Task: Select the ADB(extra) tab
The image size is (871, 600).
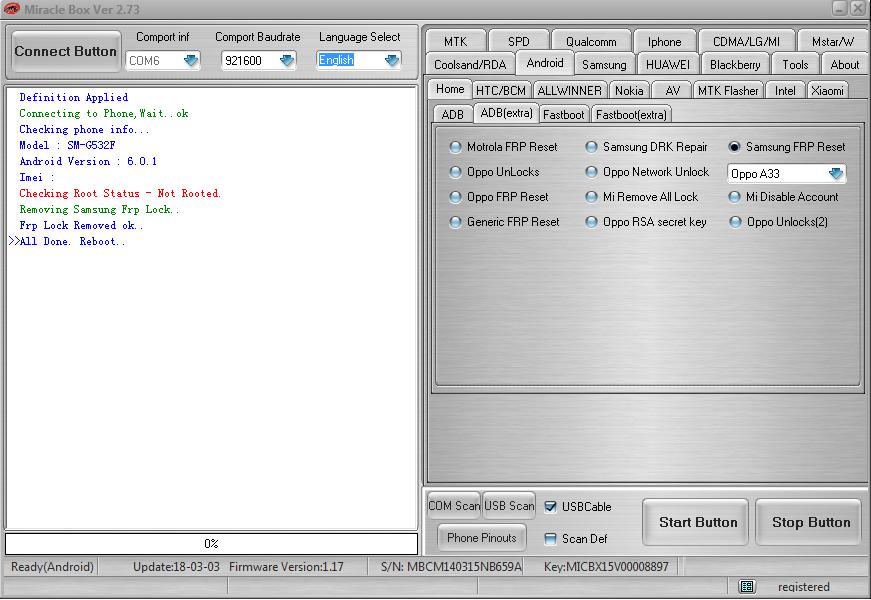Action: 506,113
